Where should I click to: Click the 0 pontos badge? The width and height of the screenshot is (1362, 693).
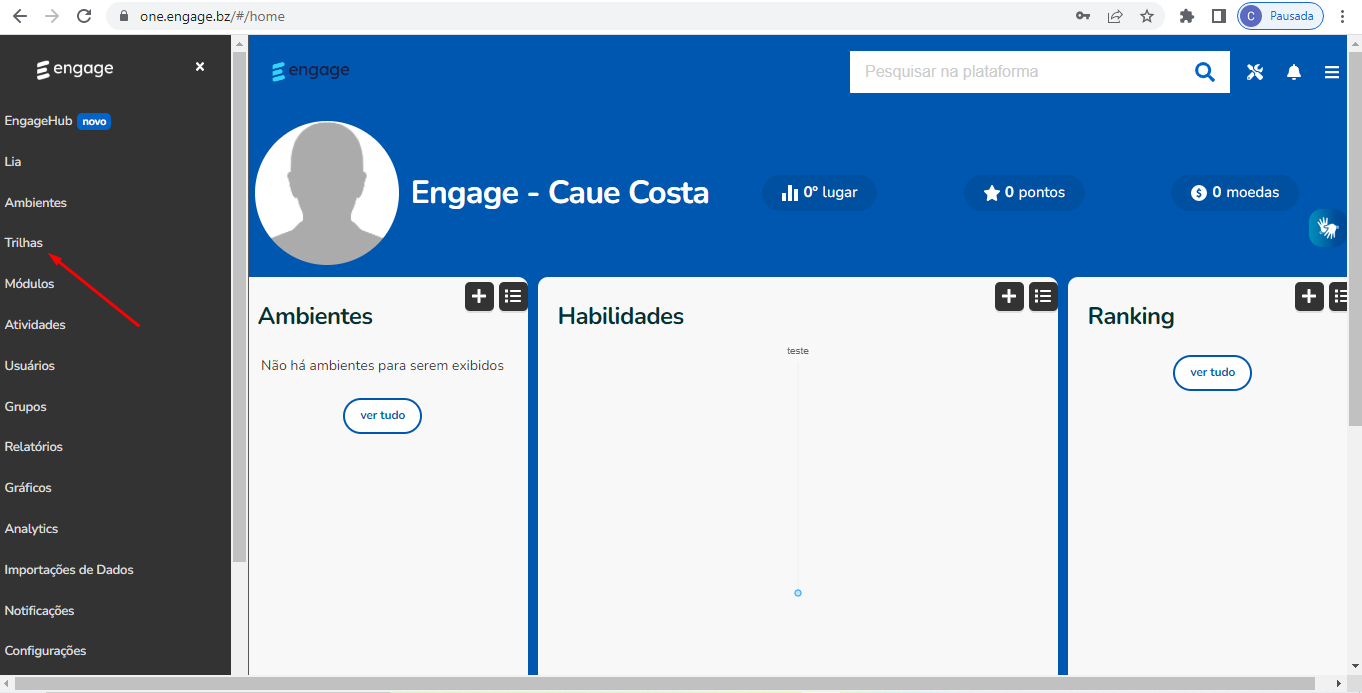pos(1024,192)
